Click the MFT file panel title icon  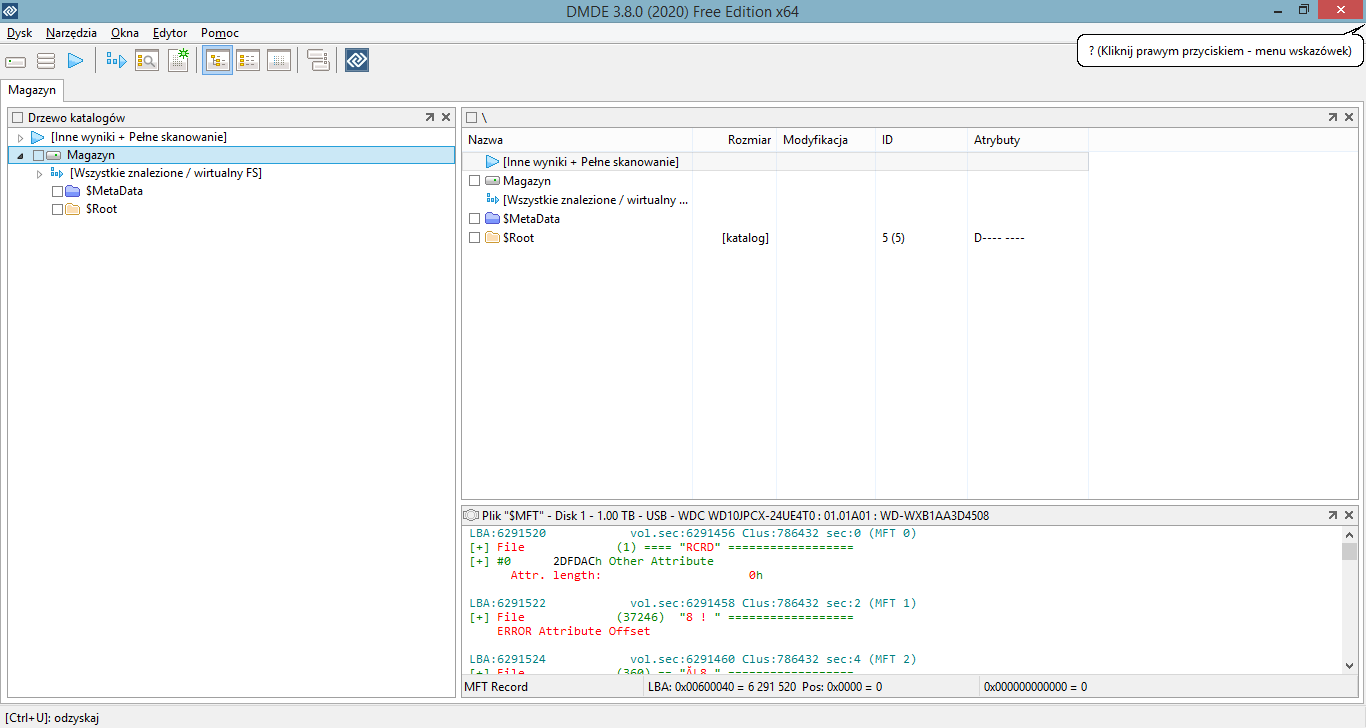pos(472,516)
